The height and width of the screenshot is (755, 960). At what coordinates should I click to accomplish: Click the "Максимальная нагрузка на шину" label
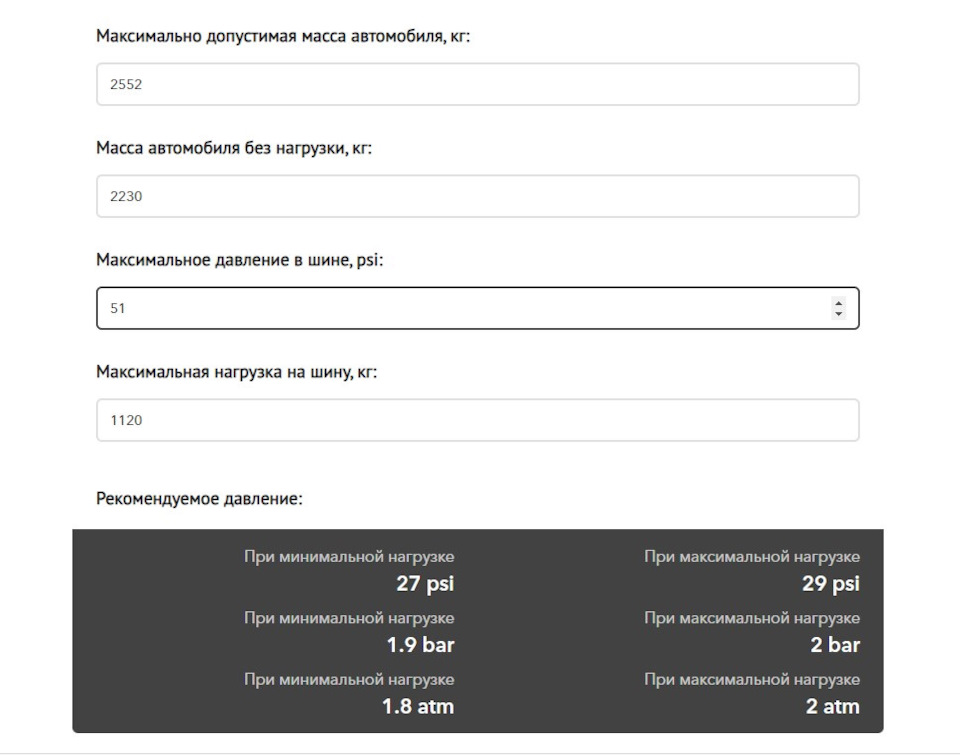[236, 373]
